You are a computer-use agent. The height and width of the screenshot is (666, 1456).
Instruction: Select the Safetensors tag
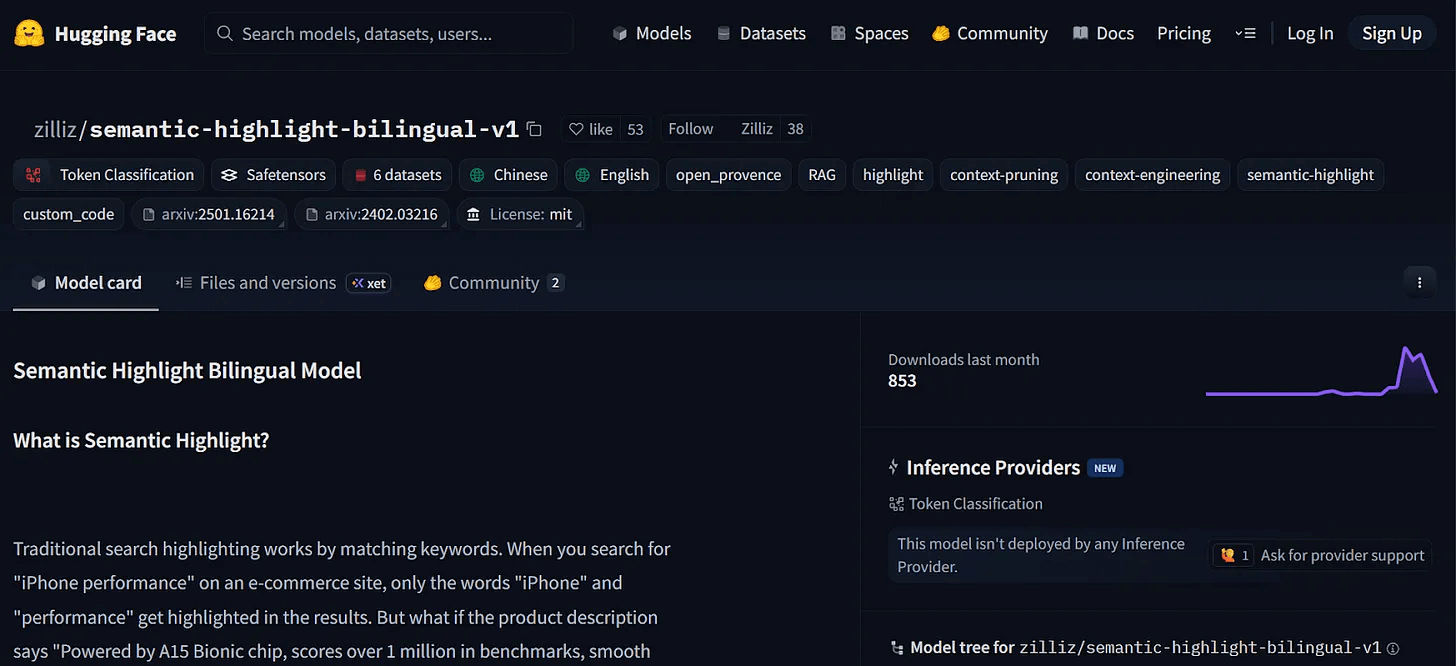(x=273, y=174)
